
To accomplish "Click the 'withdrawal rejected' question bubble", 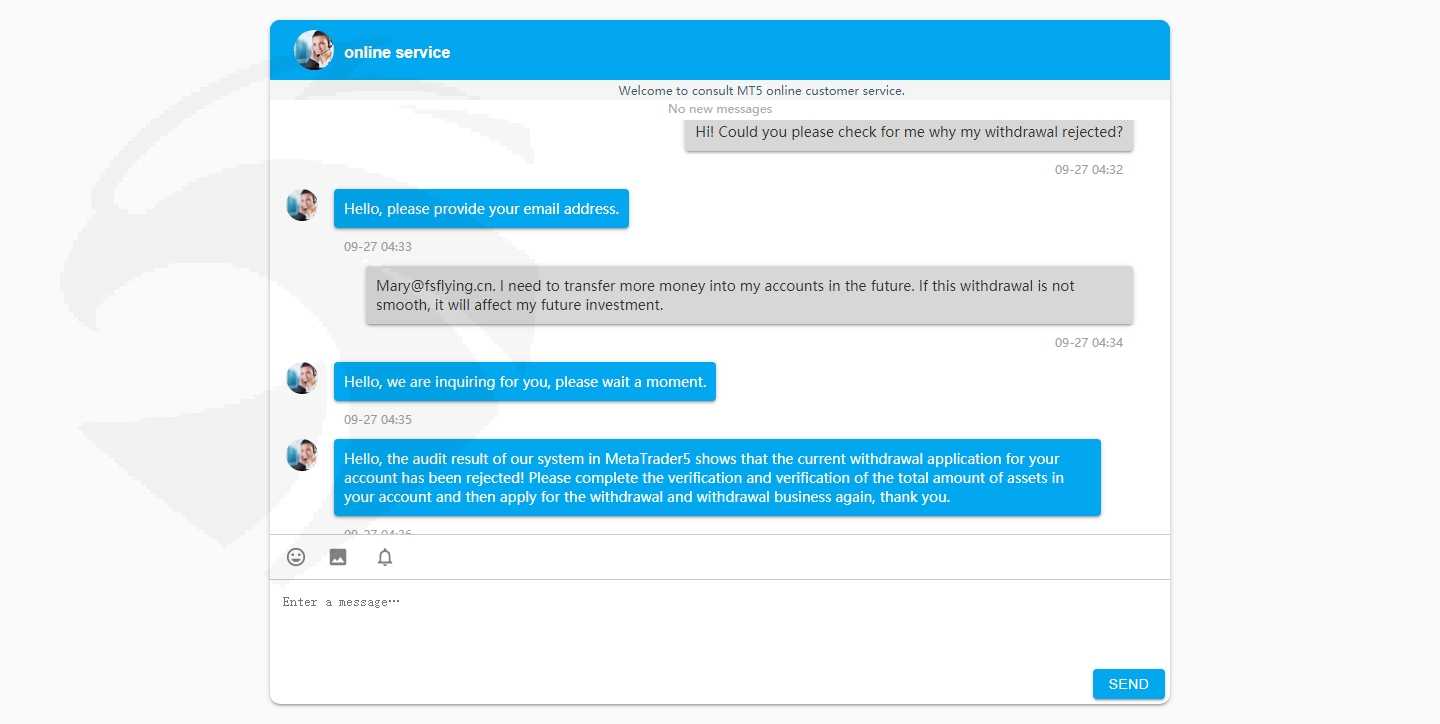I will point(909,132).
